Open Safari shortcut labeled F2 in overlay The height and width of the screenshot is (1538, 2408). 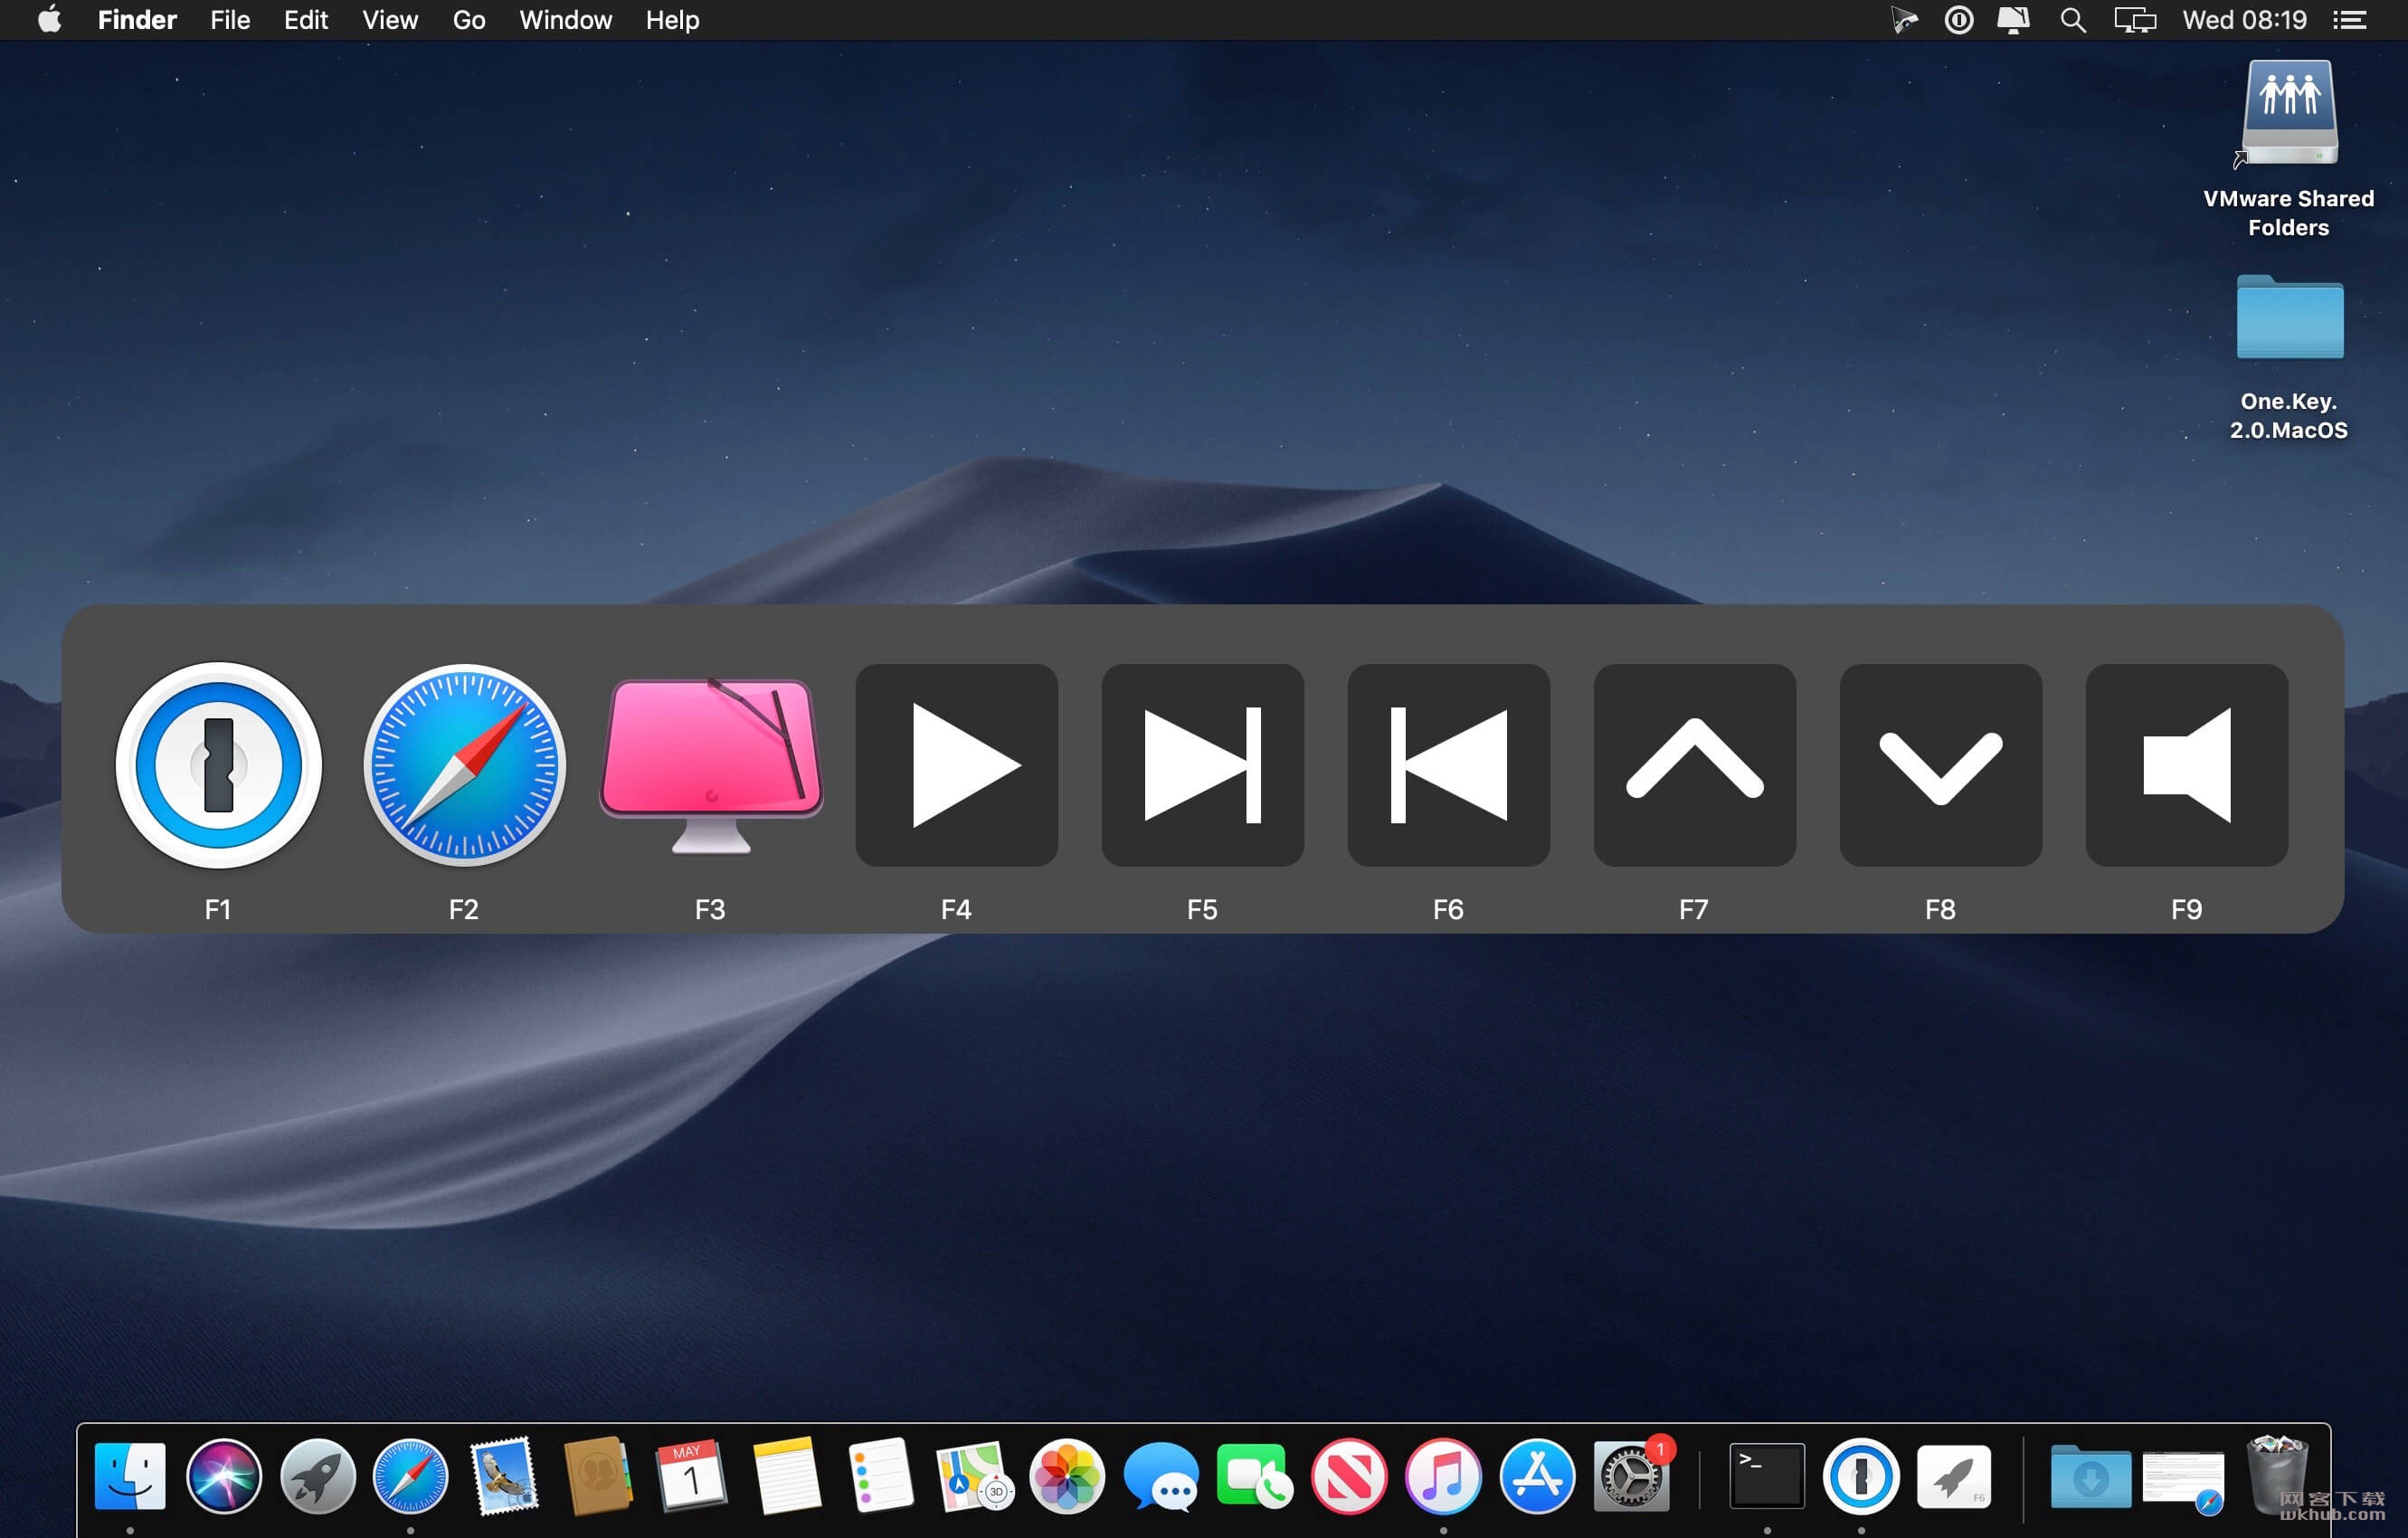(464, 765)
